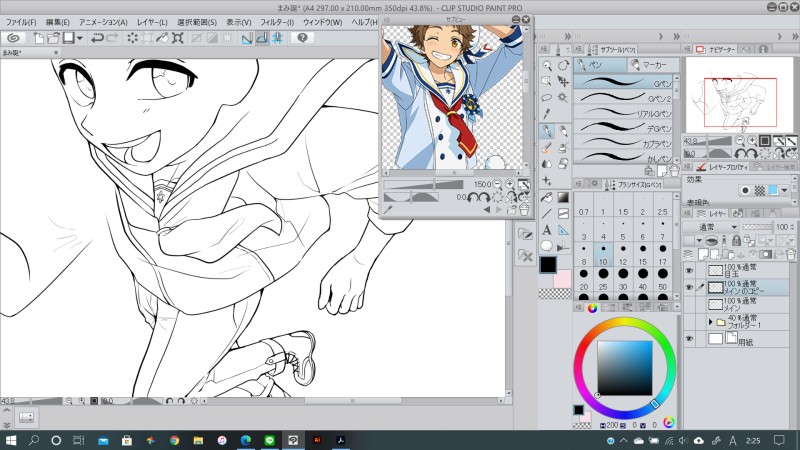This screenshot has width=800, height=450.
Task: Select the カブラペン brush
Action: coord(624,143)
